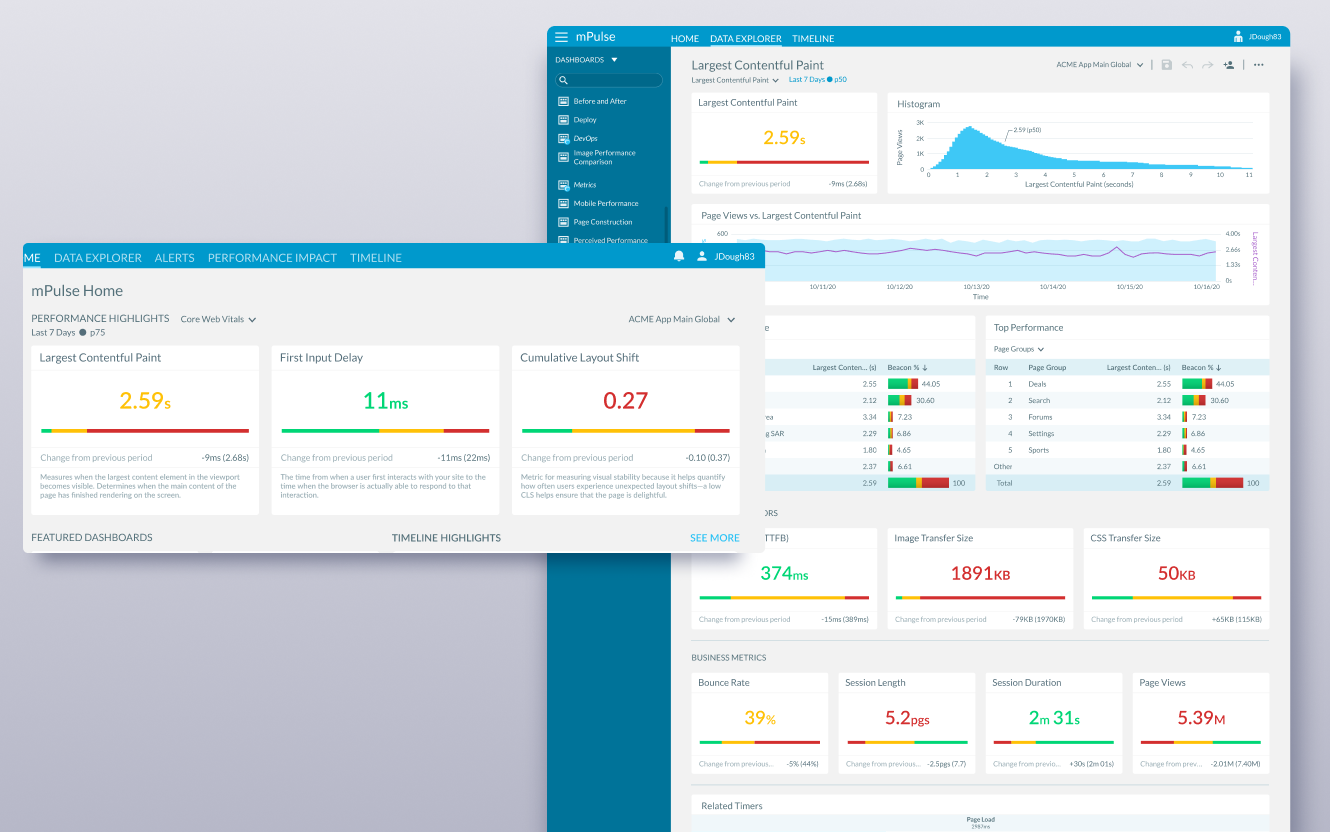
Task: Click the Related Timers panel heading
Action: [x=732, y=806]
